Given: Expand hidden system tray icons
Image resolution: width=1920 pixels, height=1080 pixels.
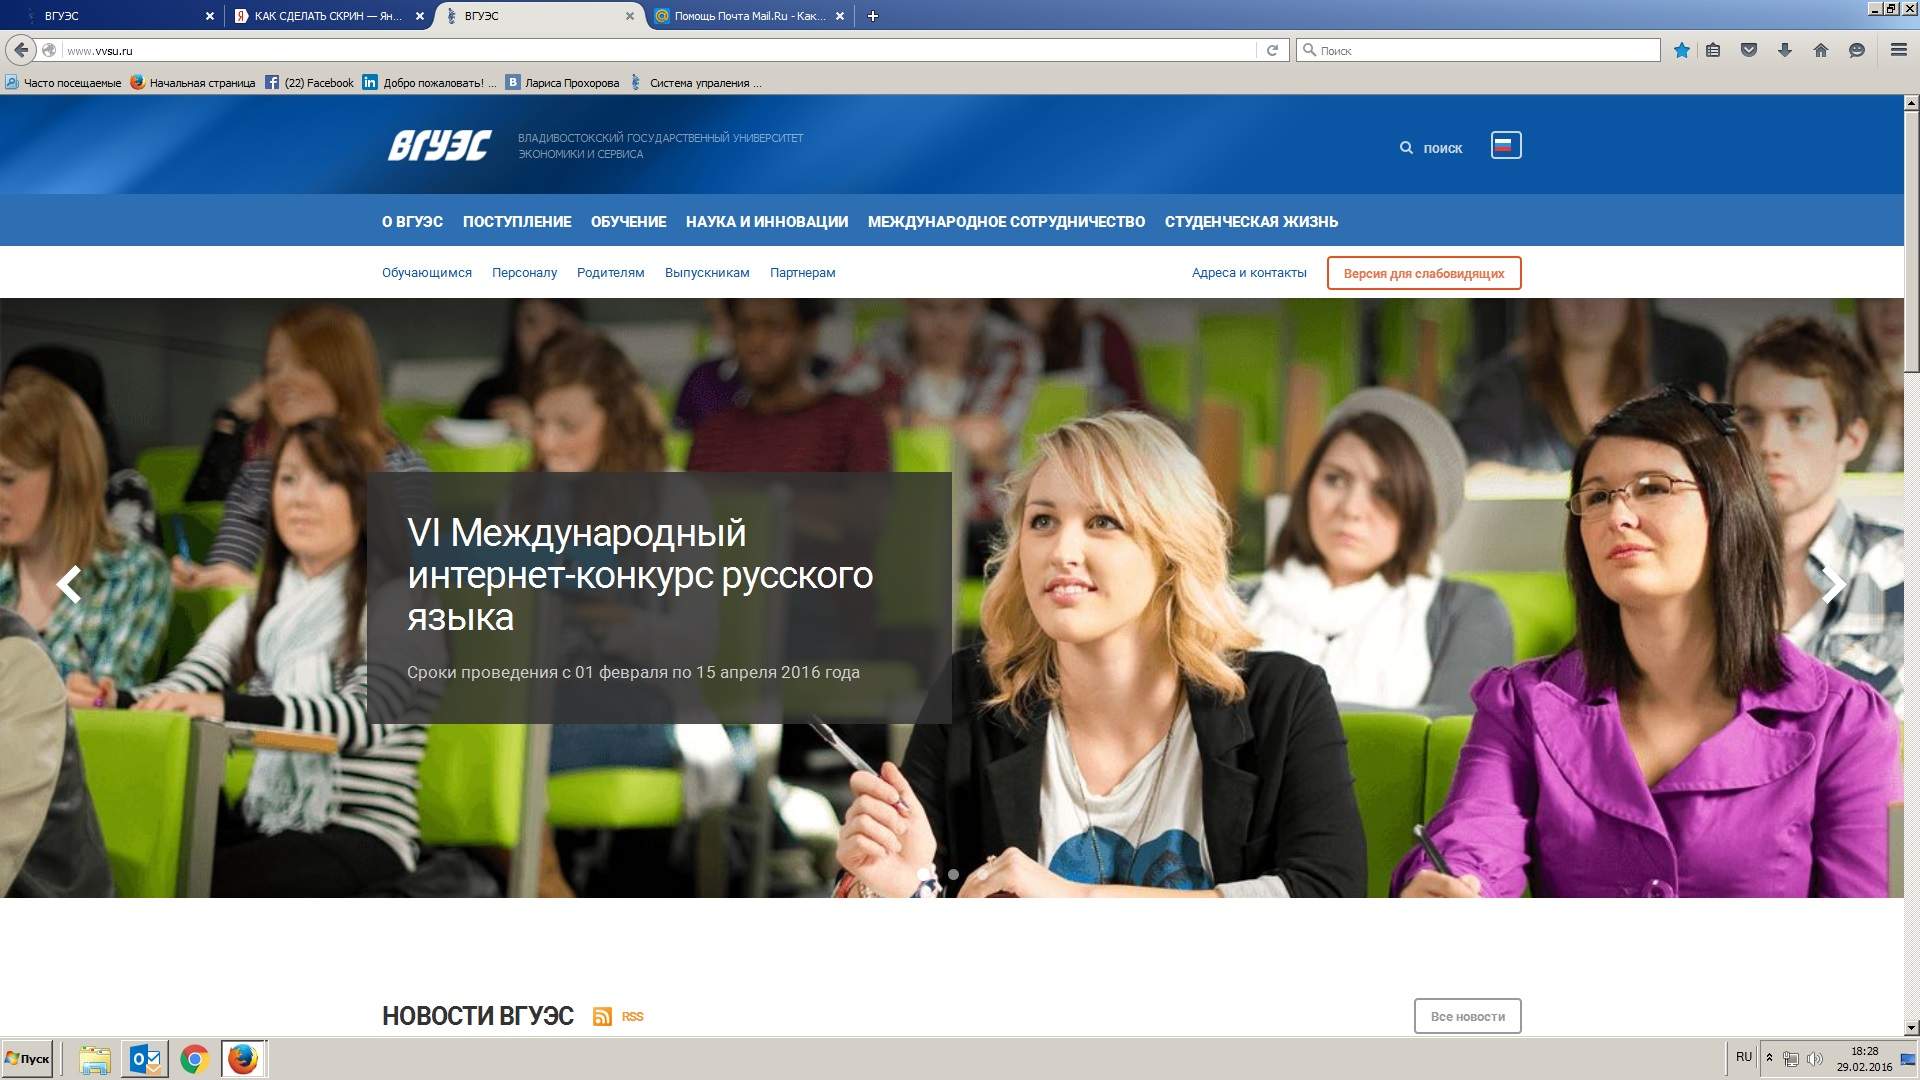Looking at the screenshot, I should point(1769,1058).
